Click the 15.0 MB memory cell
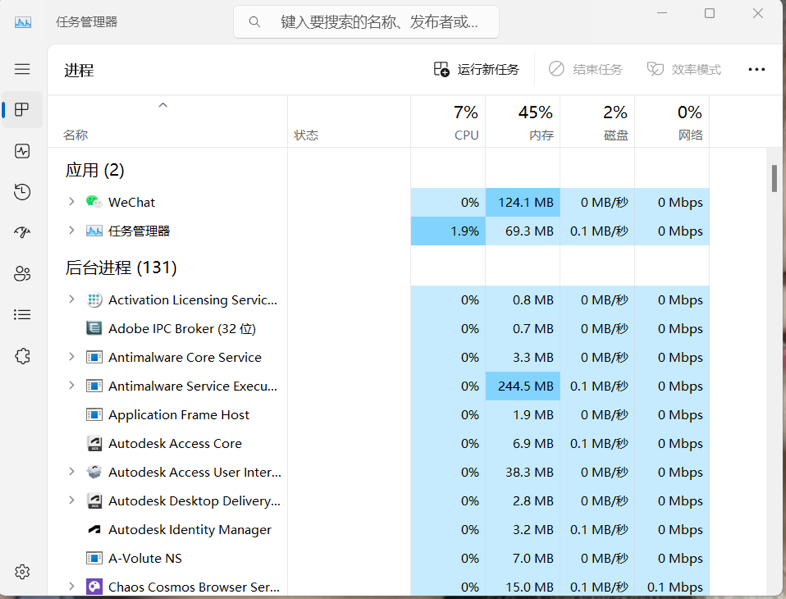Viewport: 786px width, 599px height. pyautogui.click(x=522, y=587)
